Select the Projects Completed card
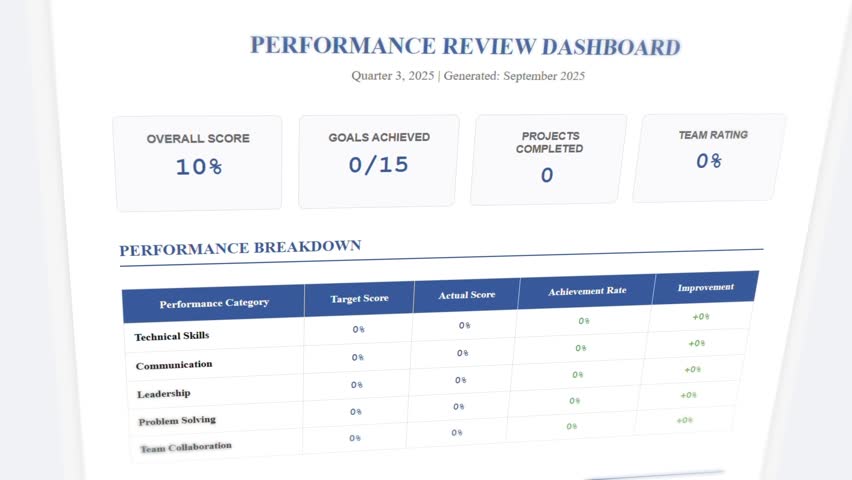The height and width of the screenshot is (480, 852). (548, 158)
